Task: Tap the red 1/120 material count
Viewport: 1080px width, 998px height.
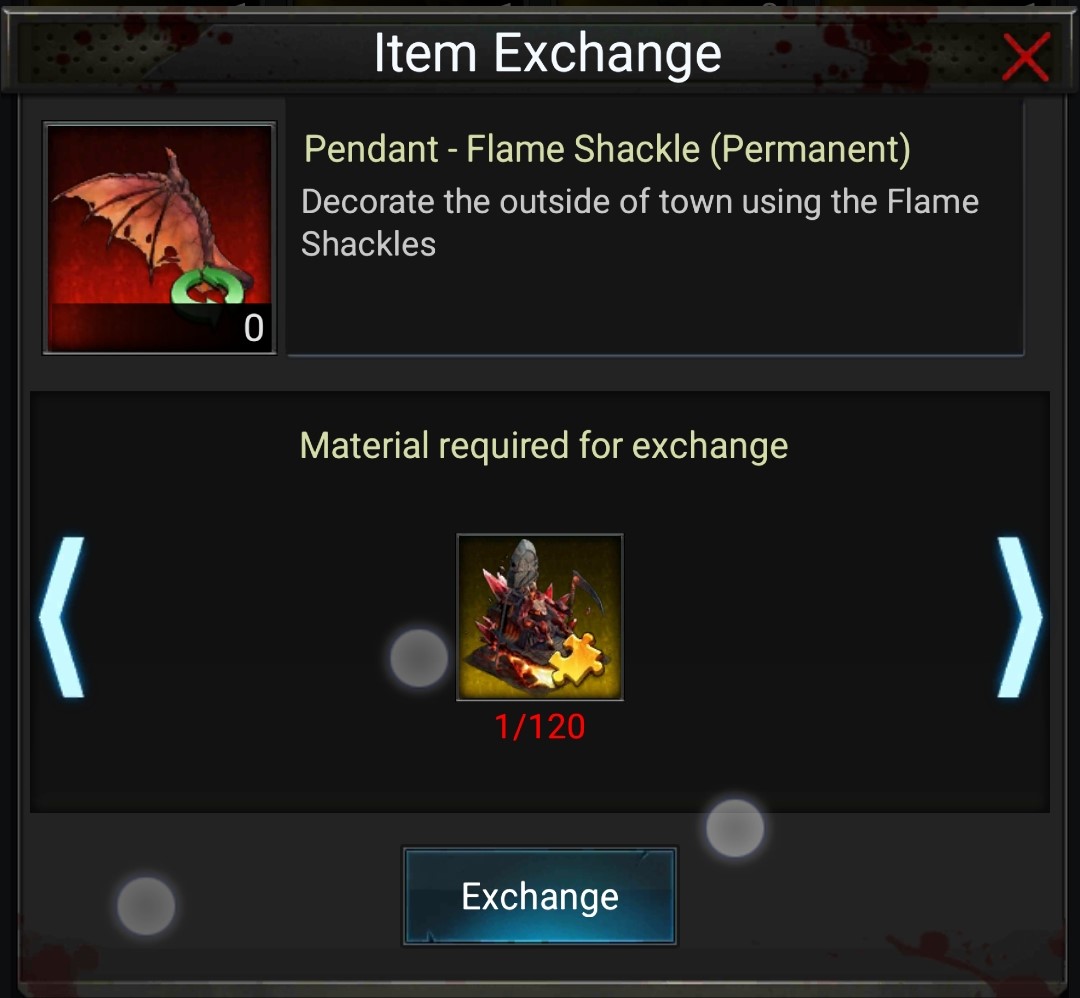Action: pos(540,727)
